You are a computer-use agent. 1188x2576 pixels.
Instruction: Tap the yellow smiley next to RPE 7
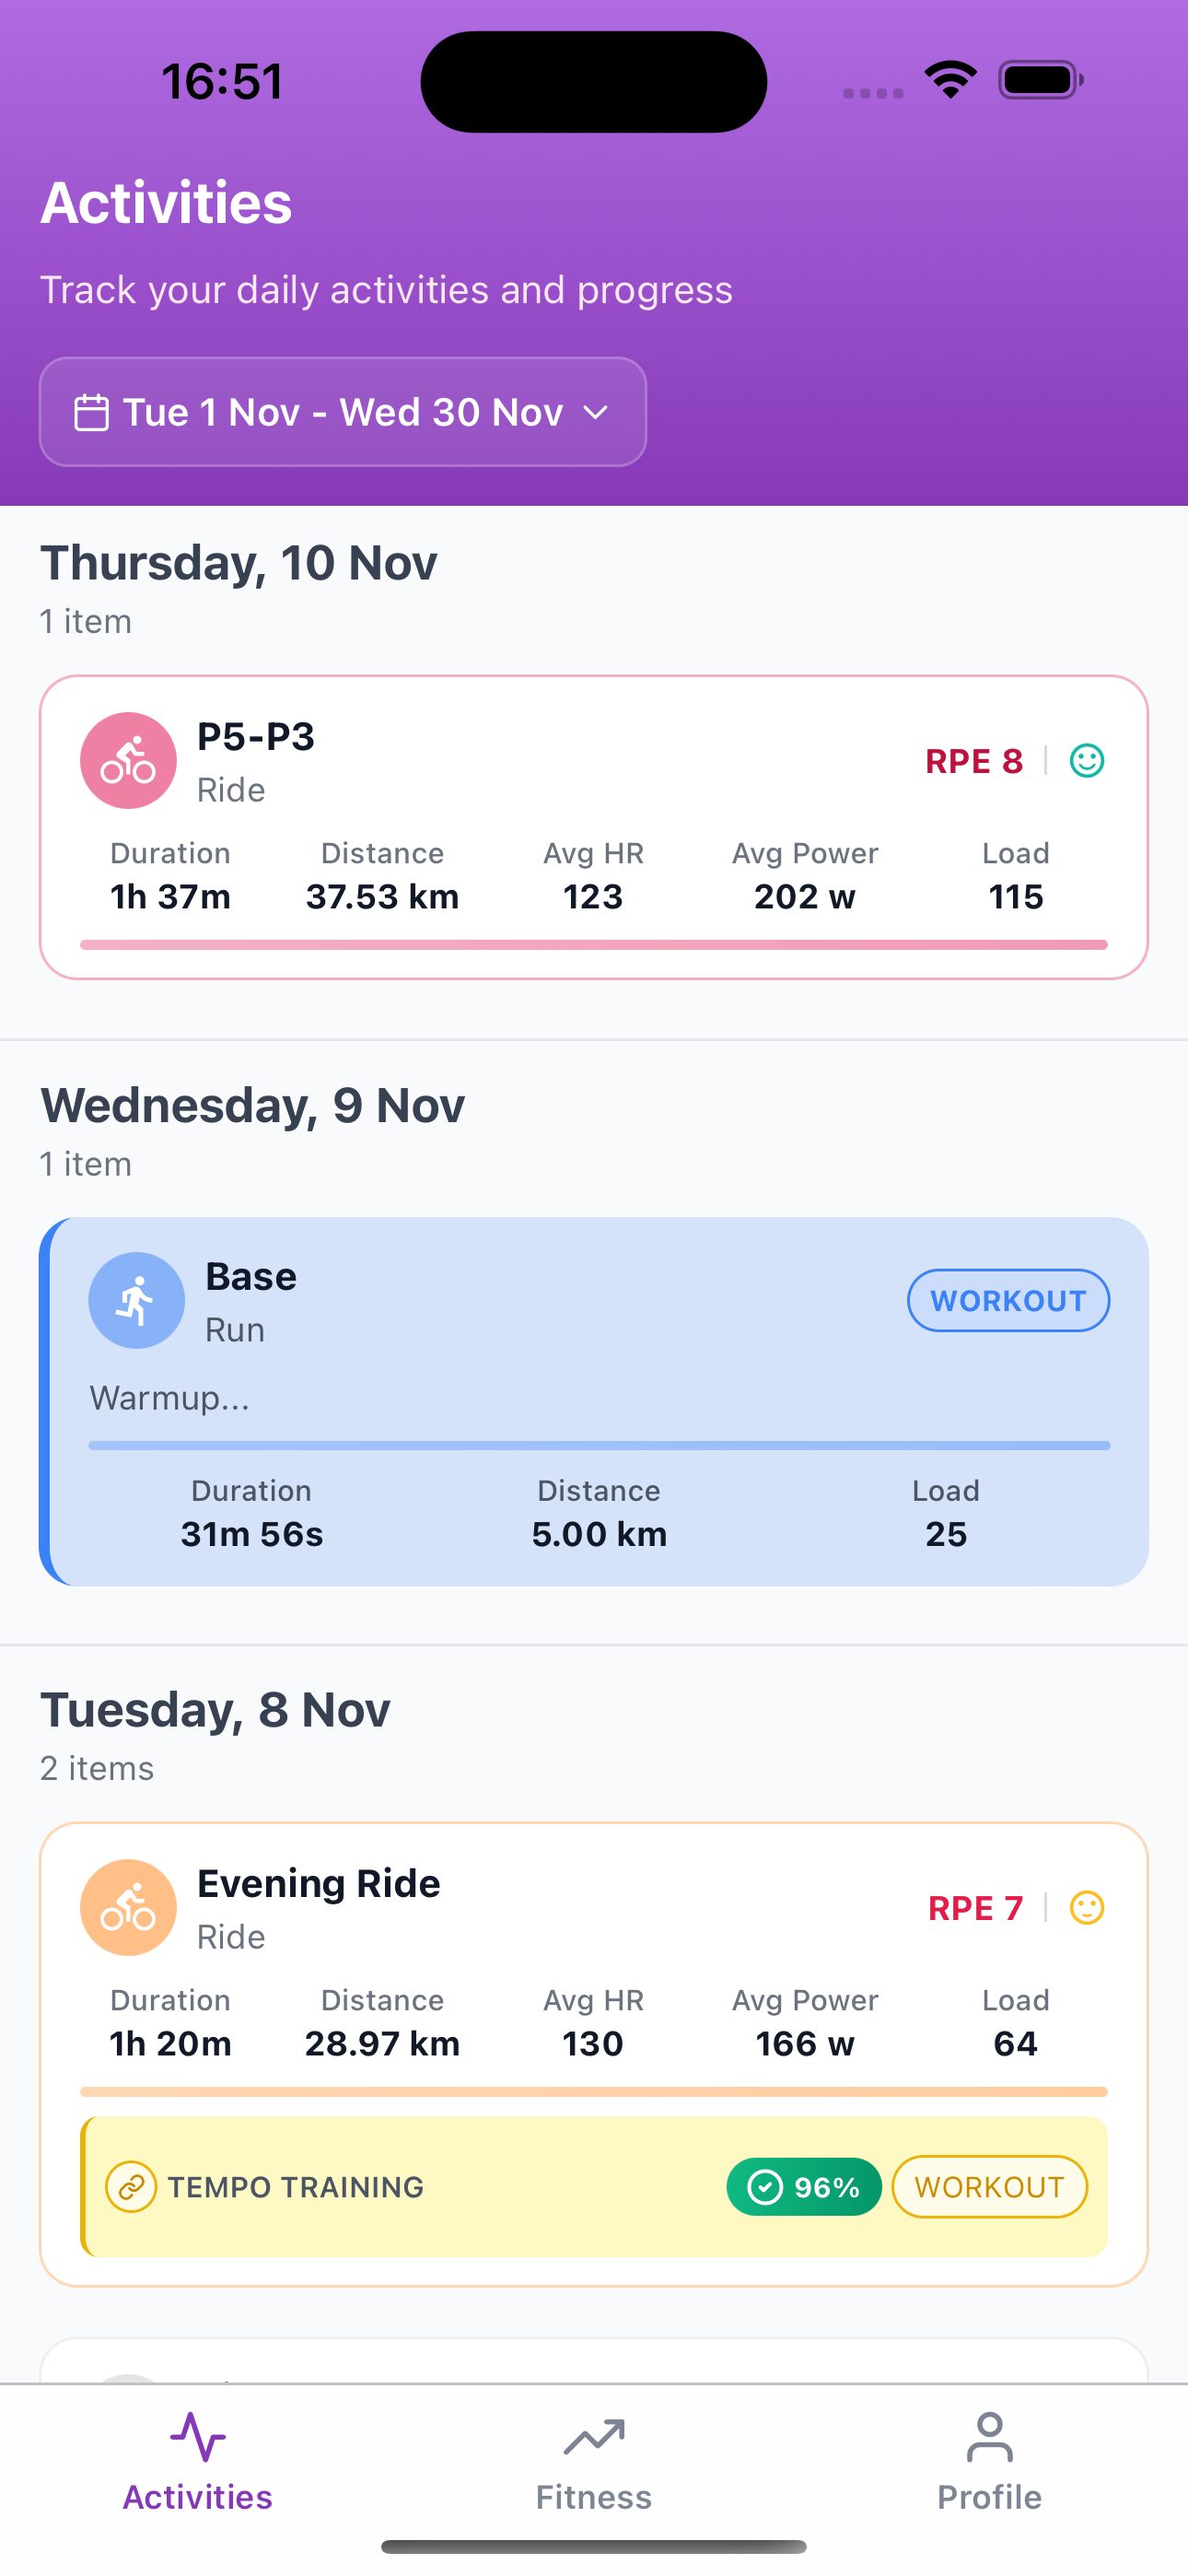tap(1087, 1906)
